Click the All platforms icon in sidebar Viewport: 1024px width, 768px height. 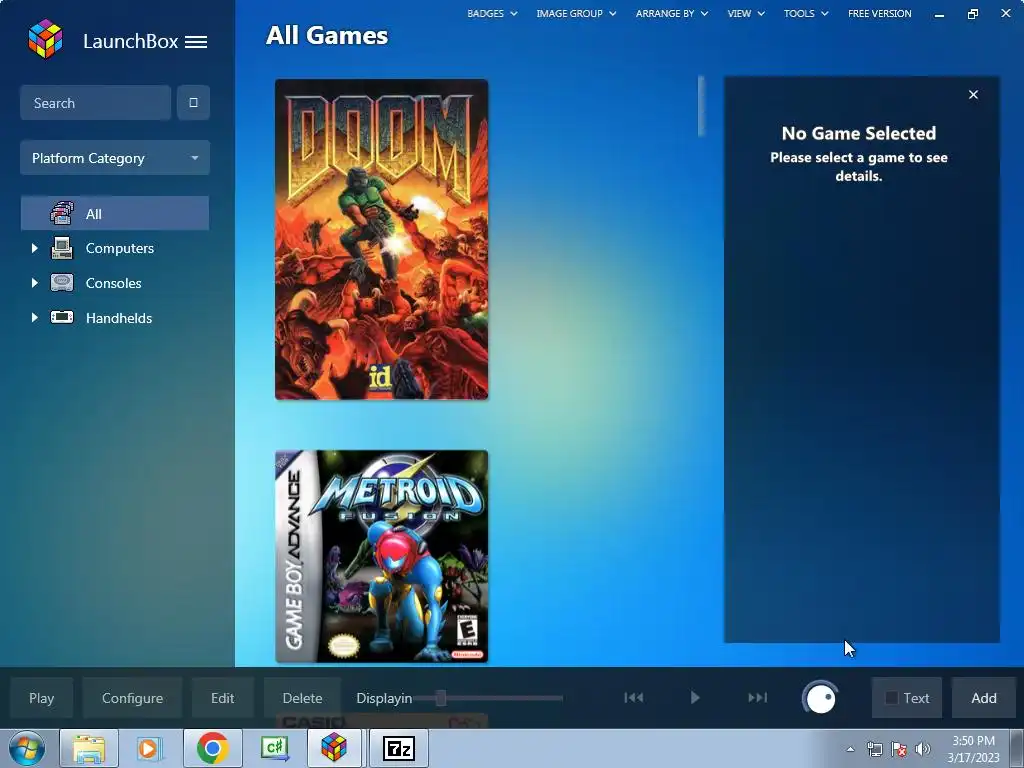pos(62,214)
